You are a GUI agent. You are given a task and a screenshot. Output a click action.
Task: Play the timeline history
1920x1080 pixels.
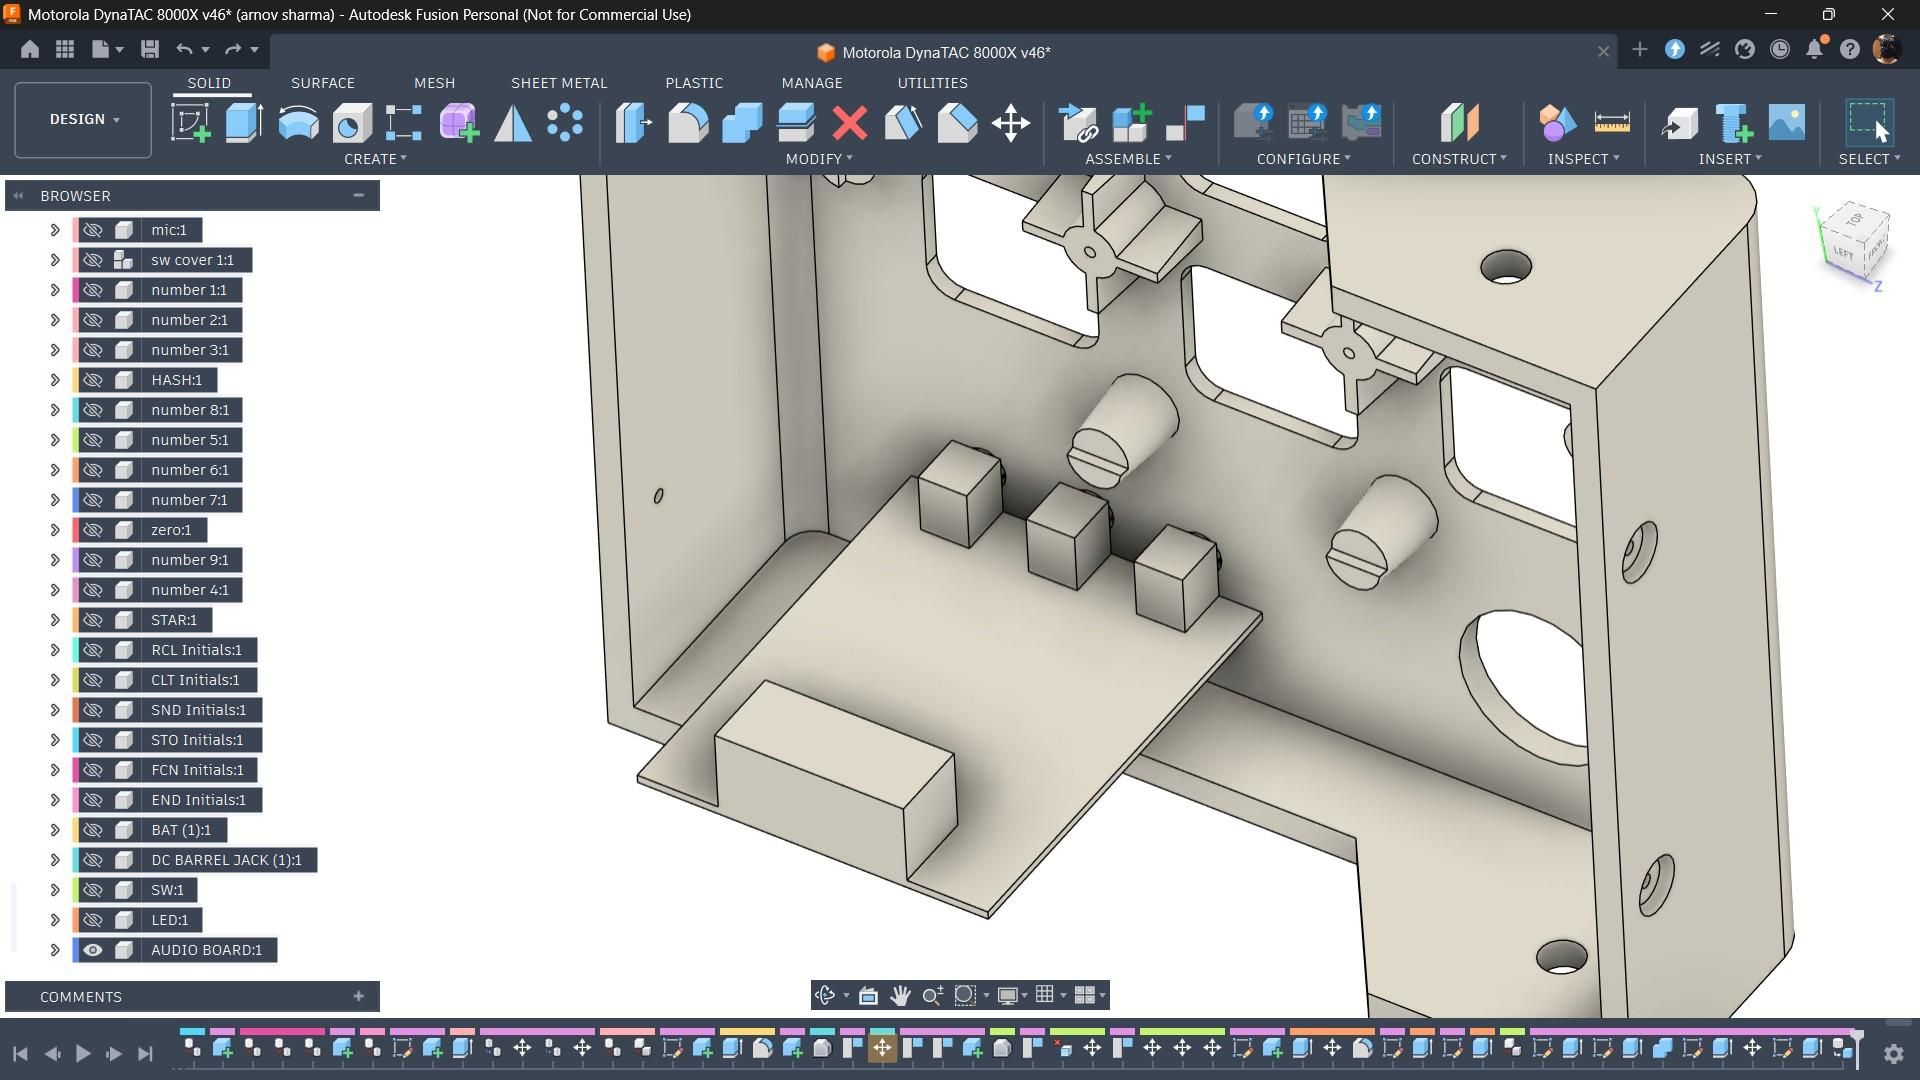tap(83, 1053)
